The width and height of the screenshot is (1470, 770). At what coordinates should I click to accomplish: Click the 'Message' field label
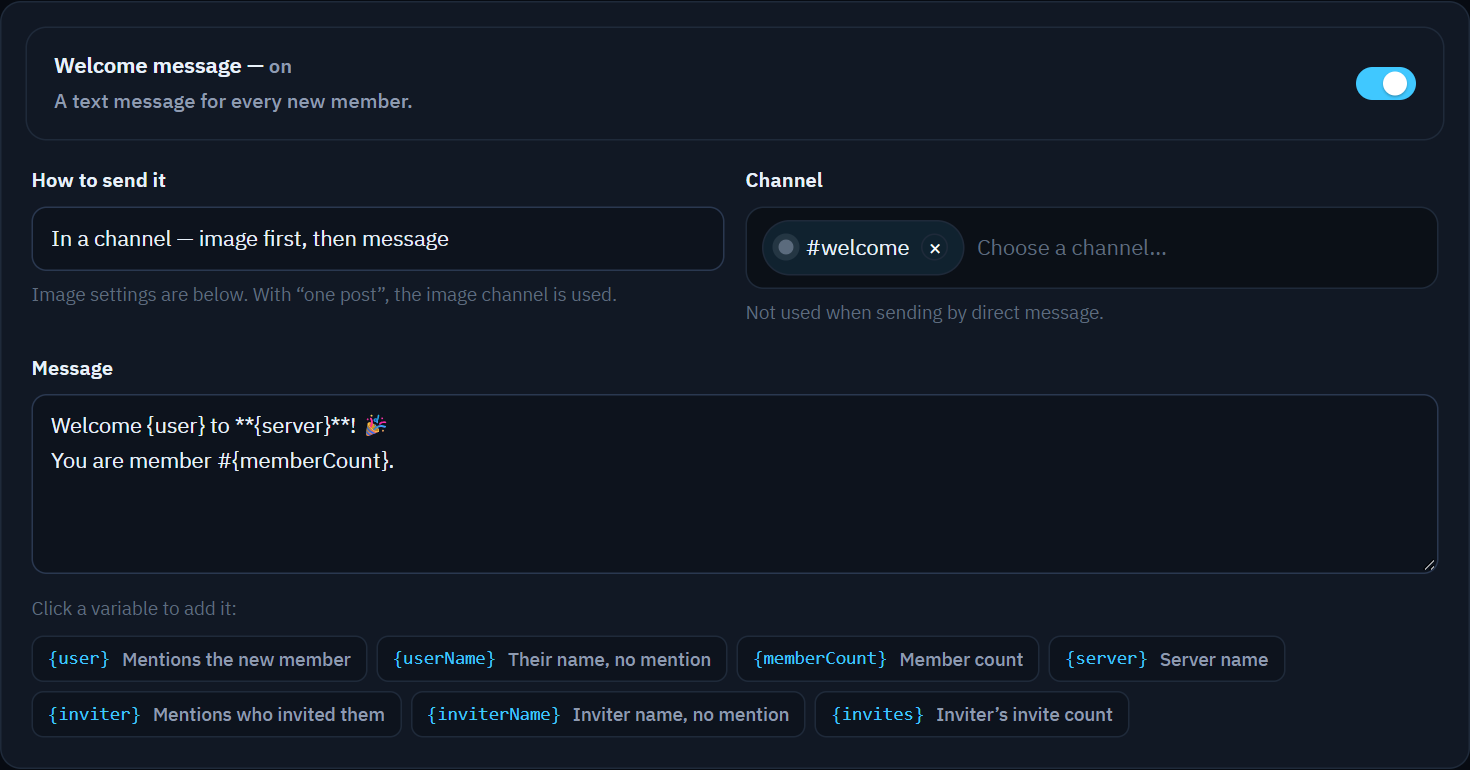tap(72, 368)
